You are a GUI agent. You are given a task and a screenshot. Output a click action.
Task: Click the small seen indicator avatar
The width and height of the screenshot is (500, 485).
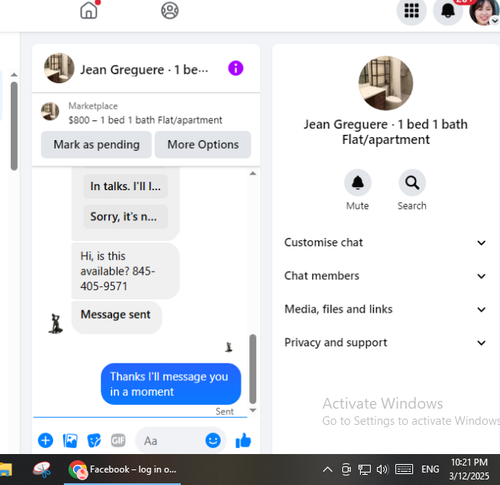229,347
